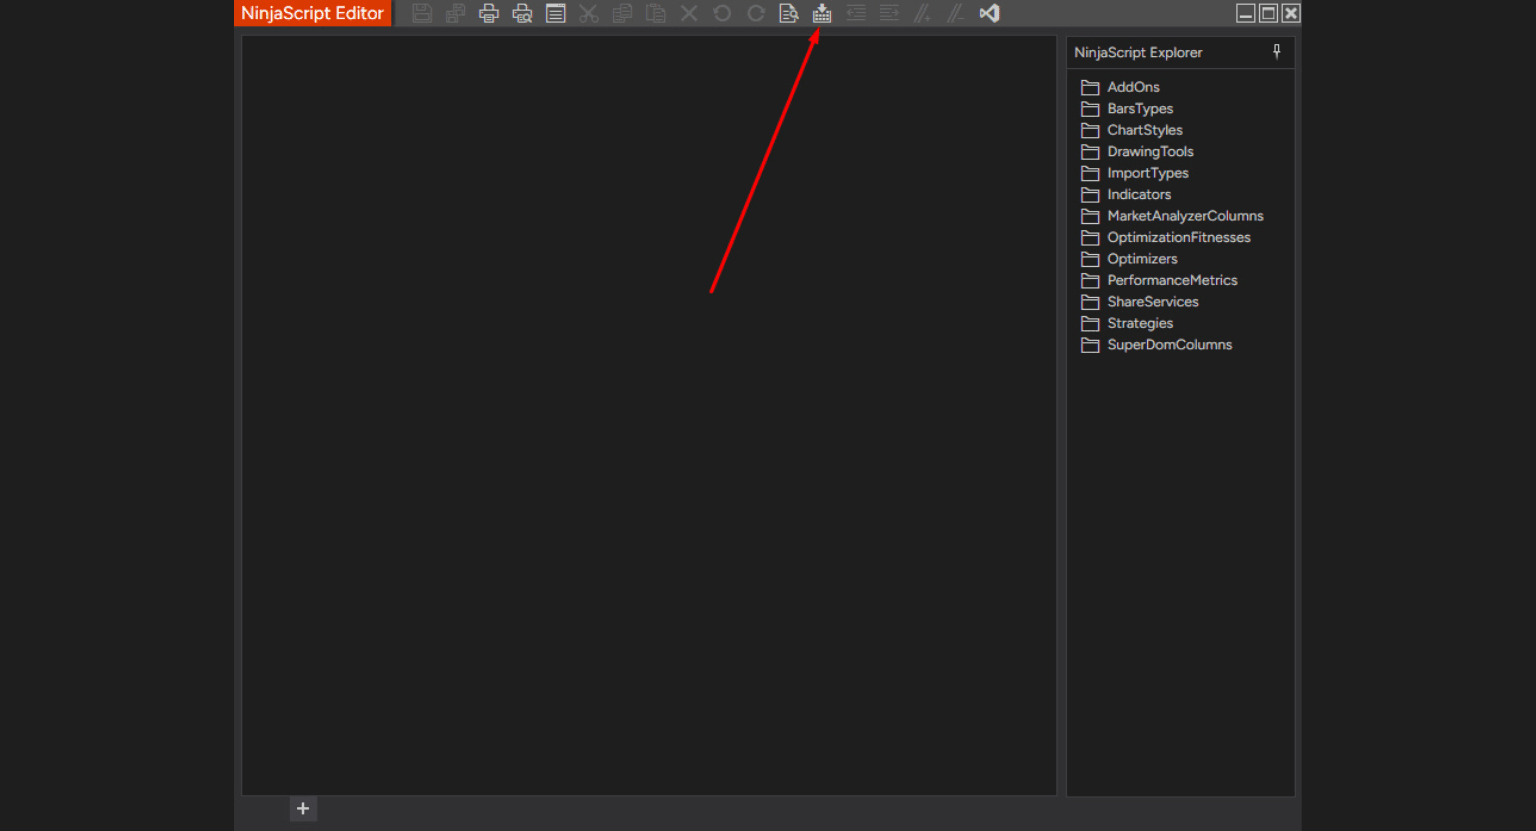Select the ImportTypes folder

[x=1135, y=173]
